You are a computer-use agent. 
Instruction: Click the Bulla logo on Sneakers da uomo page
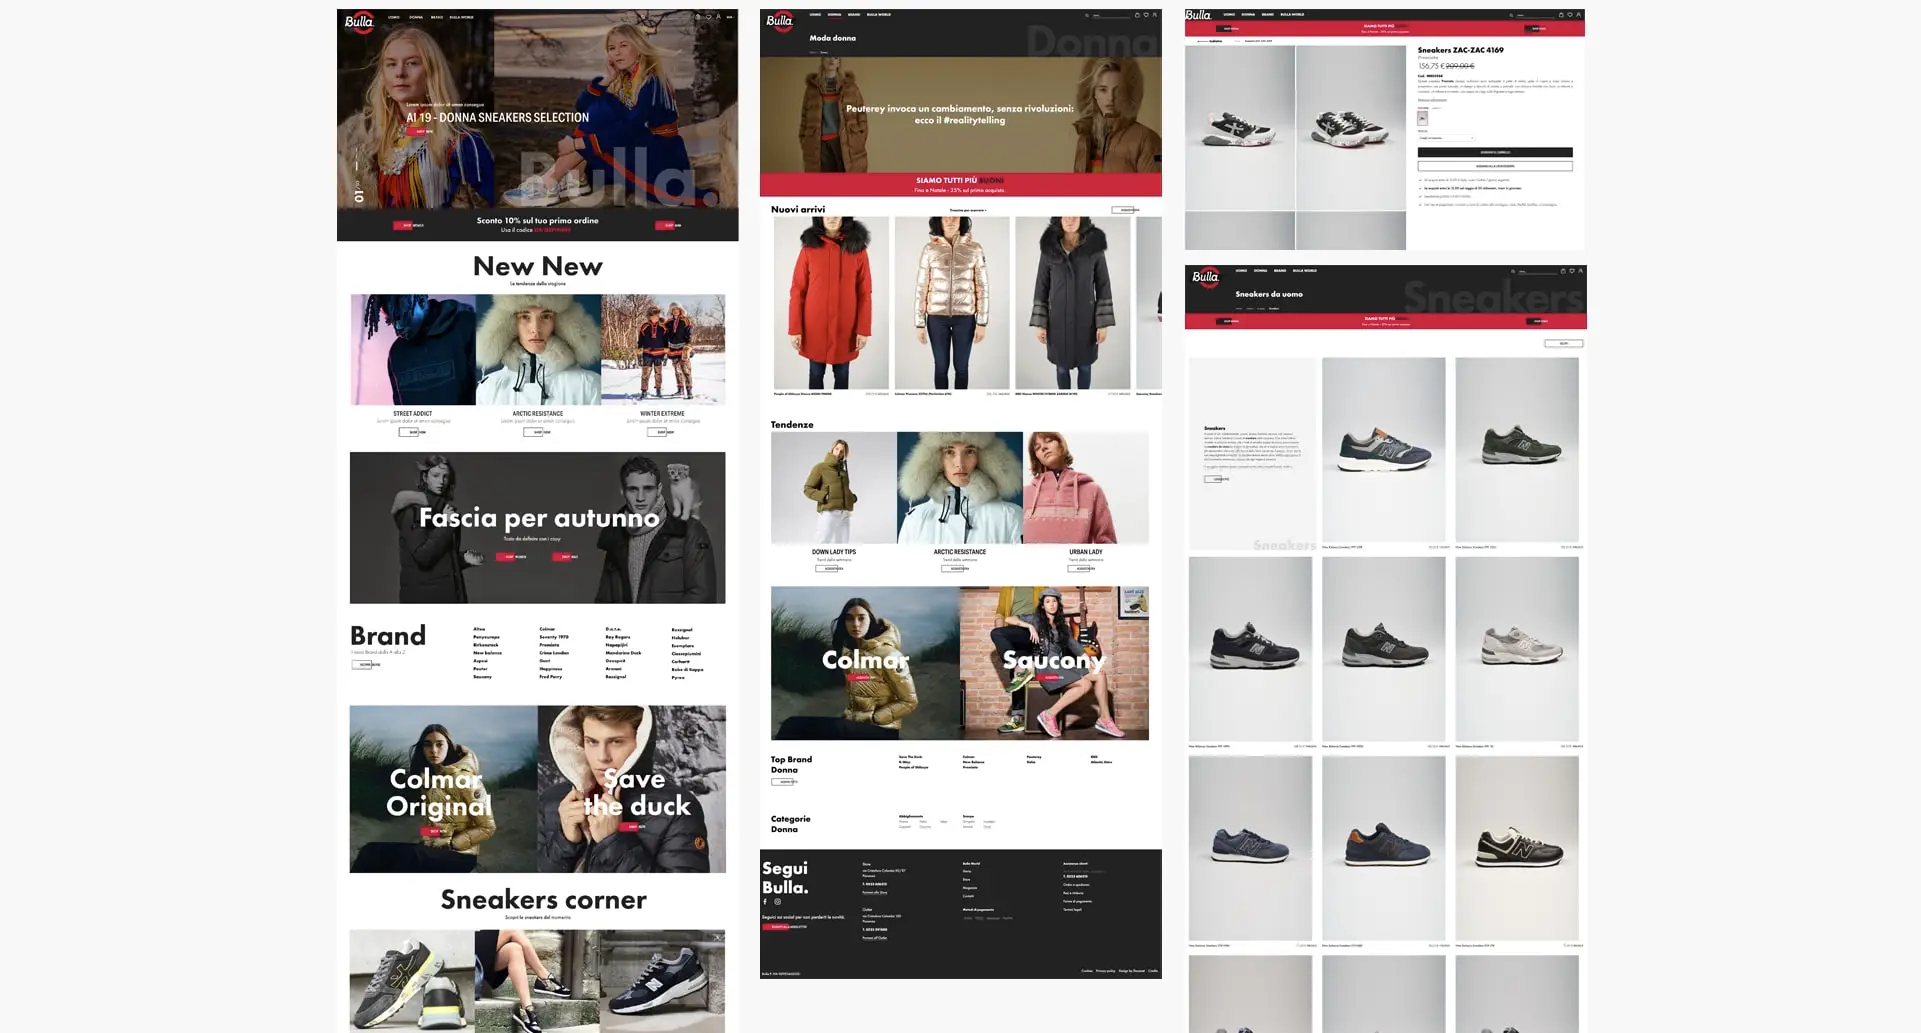pyautogui.click(x=1206, y=277)
